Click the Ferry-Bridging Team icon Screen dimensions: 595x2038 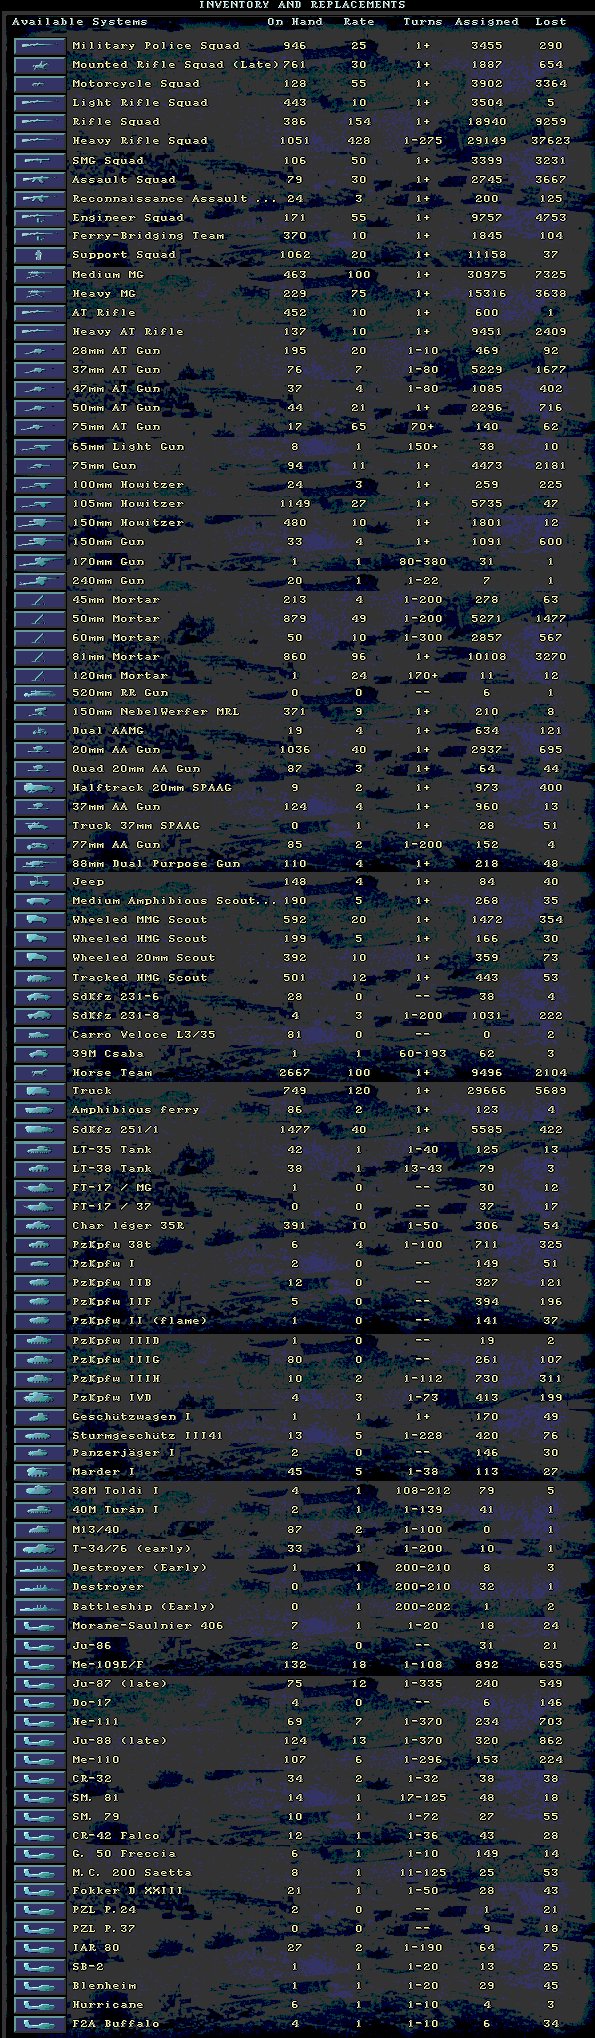40,237
